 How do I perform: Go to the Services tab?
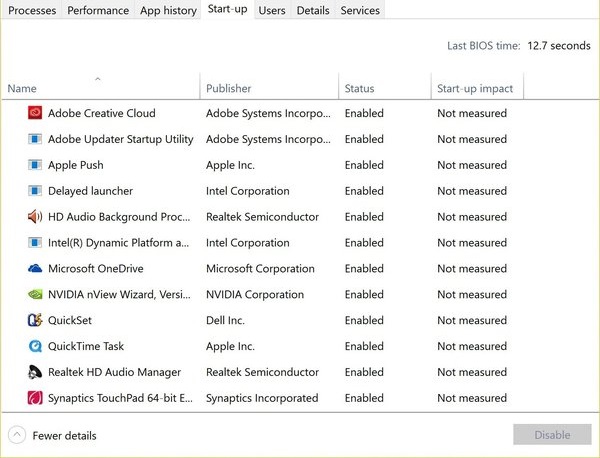(360, 10)
